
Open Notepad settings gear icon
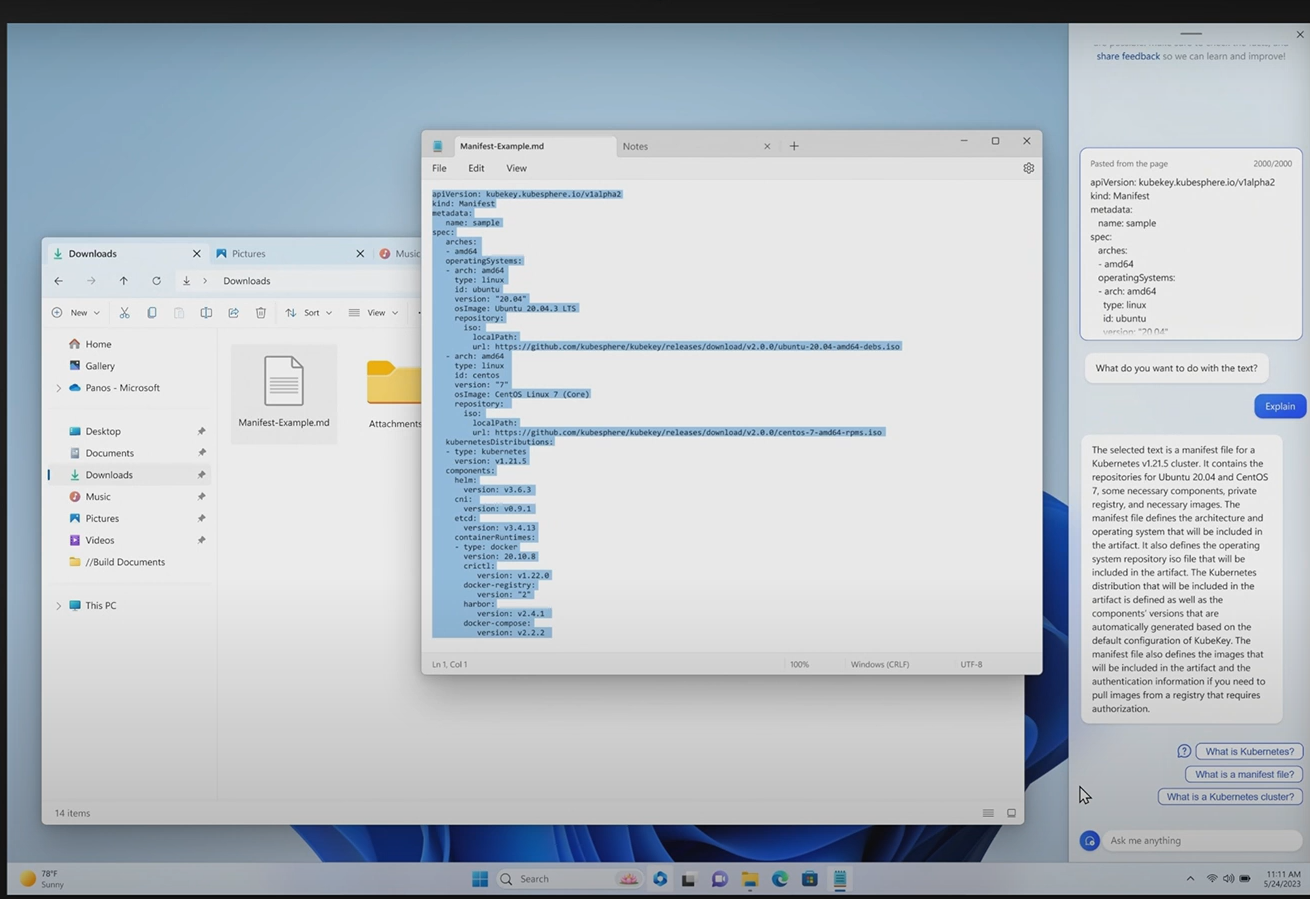click(1028, 168)
